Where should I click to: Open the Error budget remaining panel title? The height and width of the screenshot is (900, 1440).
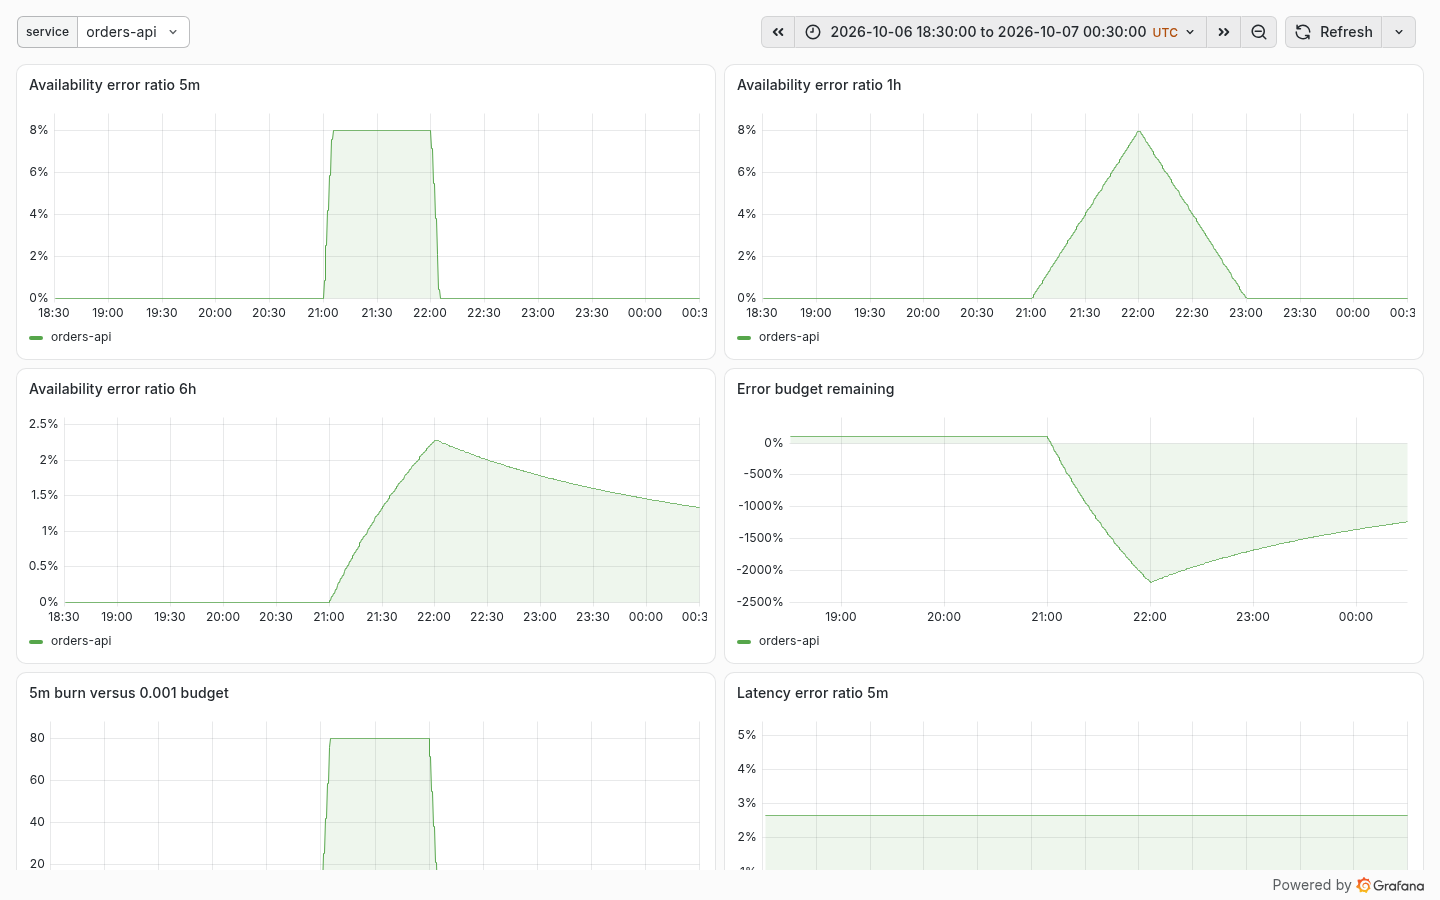pyautogui.click(x=815, y=389)
